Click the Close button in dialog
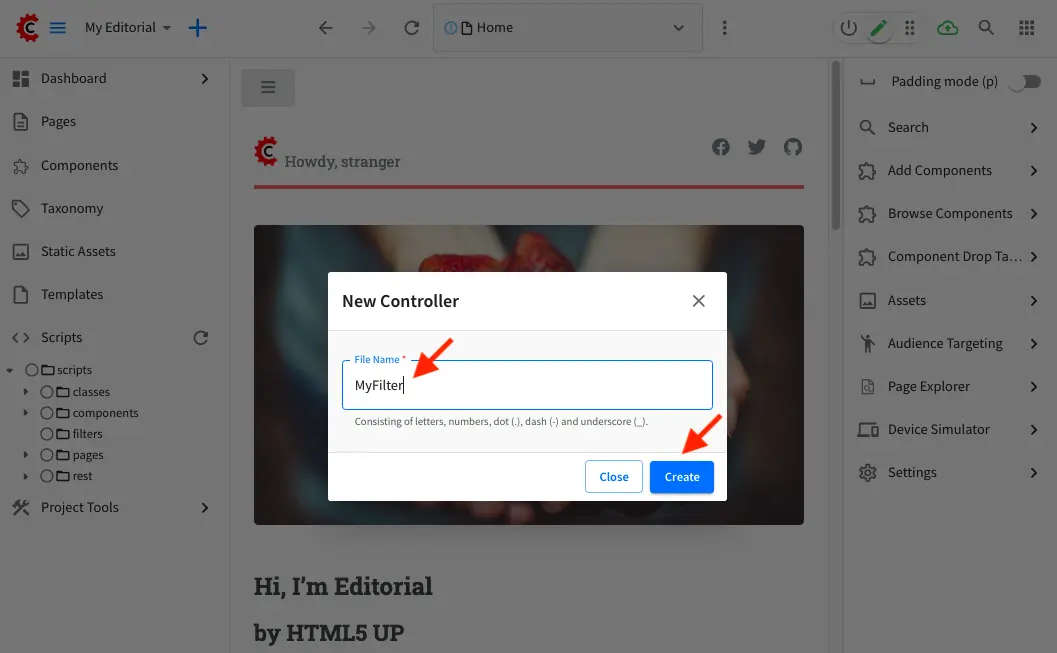This screenshot has width=1057, height=653. (613, 476)
